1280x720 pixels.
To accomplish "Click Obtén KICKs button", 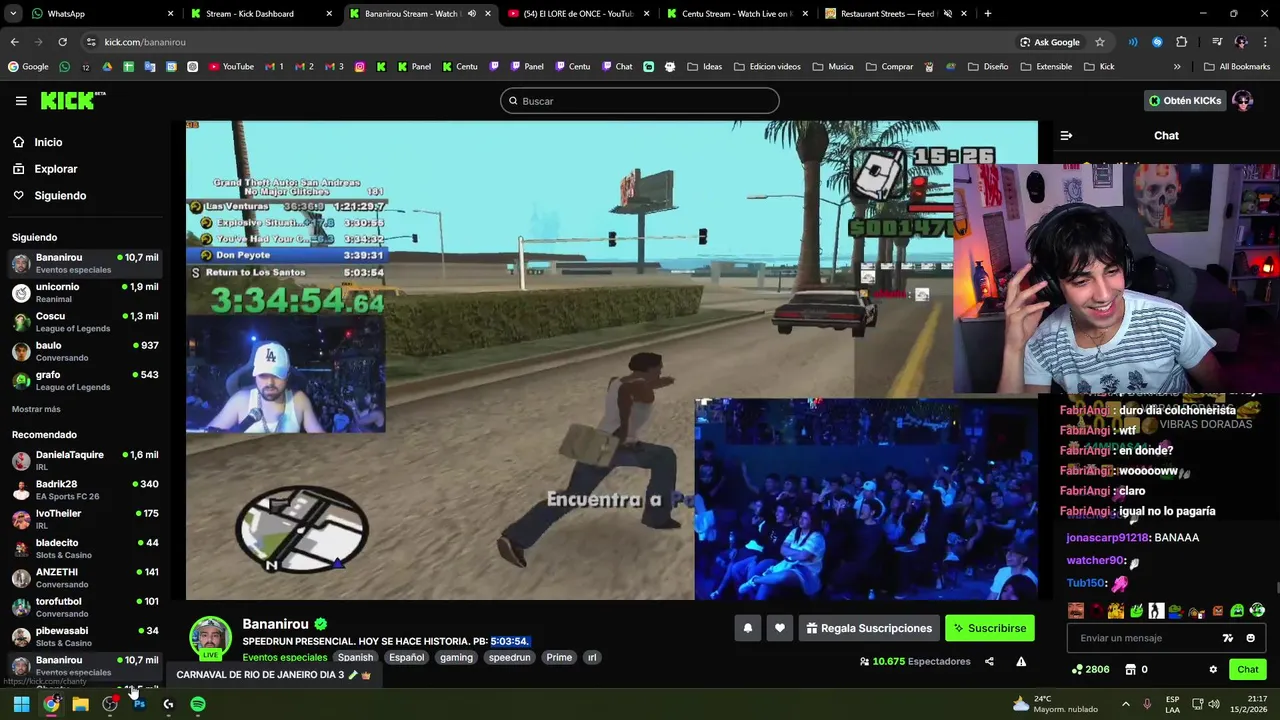I will coord(1185,100).
